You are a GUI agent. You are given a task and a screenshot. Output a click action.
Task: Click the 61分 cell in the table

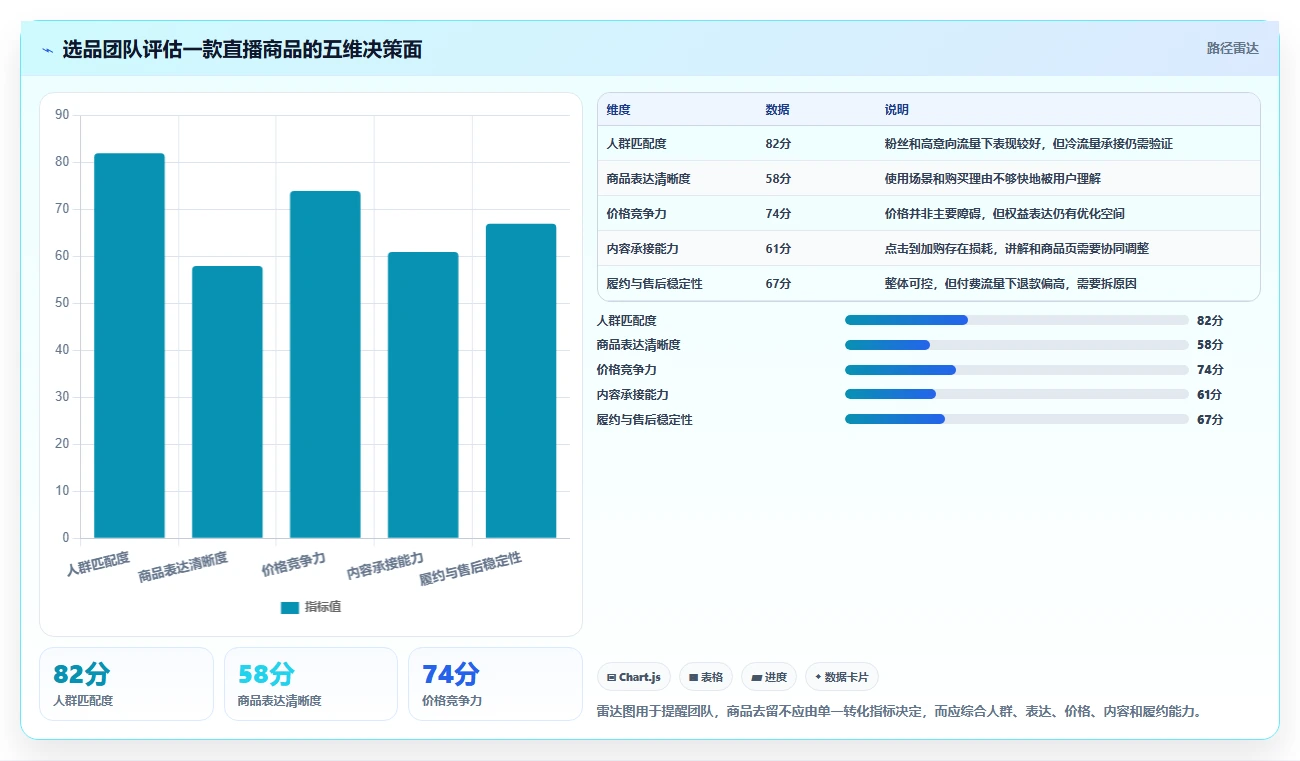(x=779, y=249)
